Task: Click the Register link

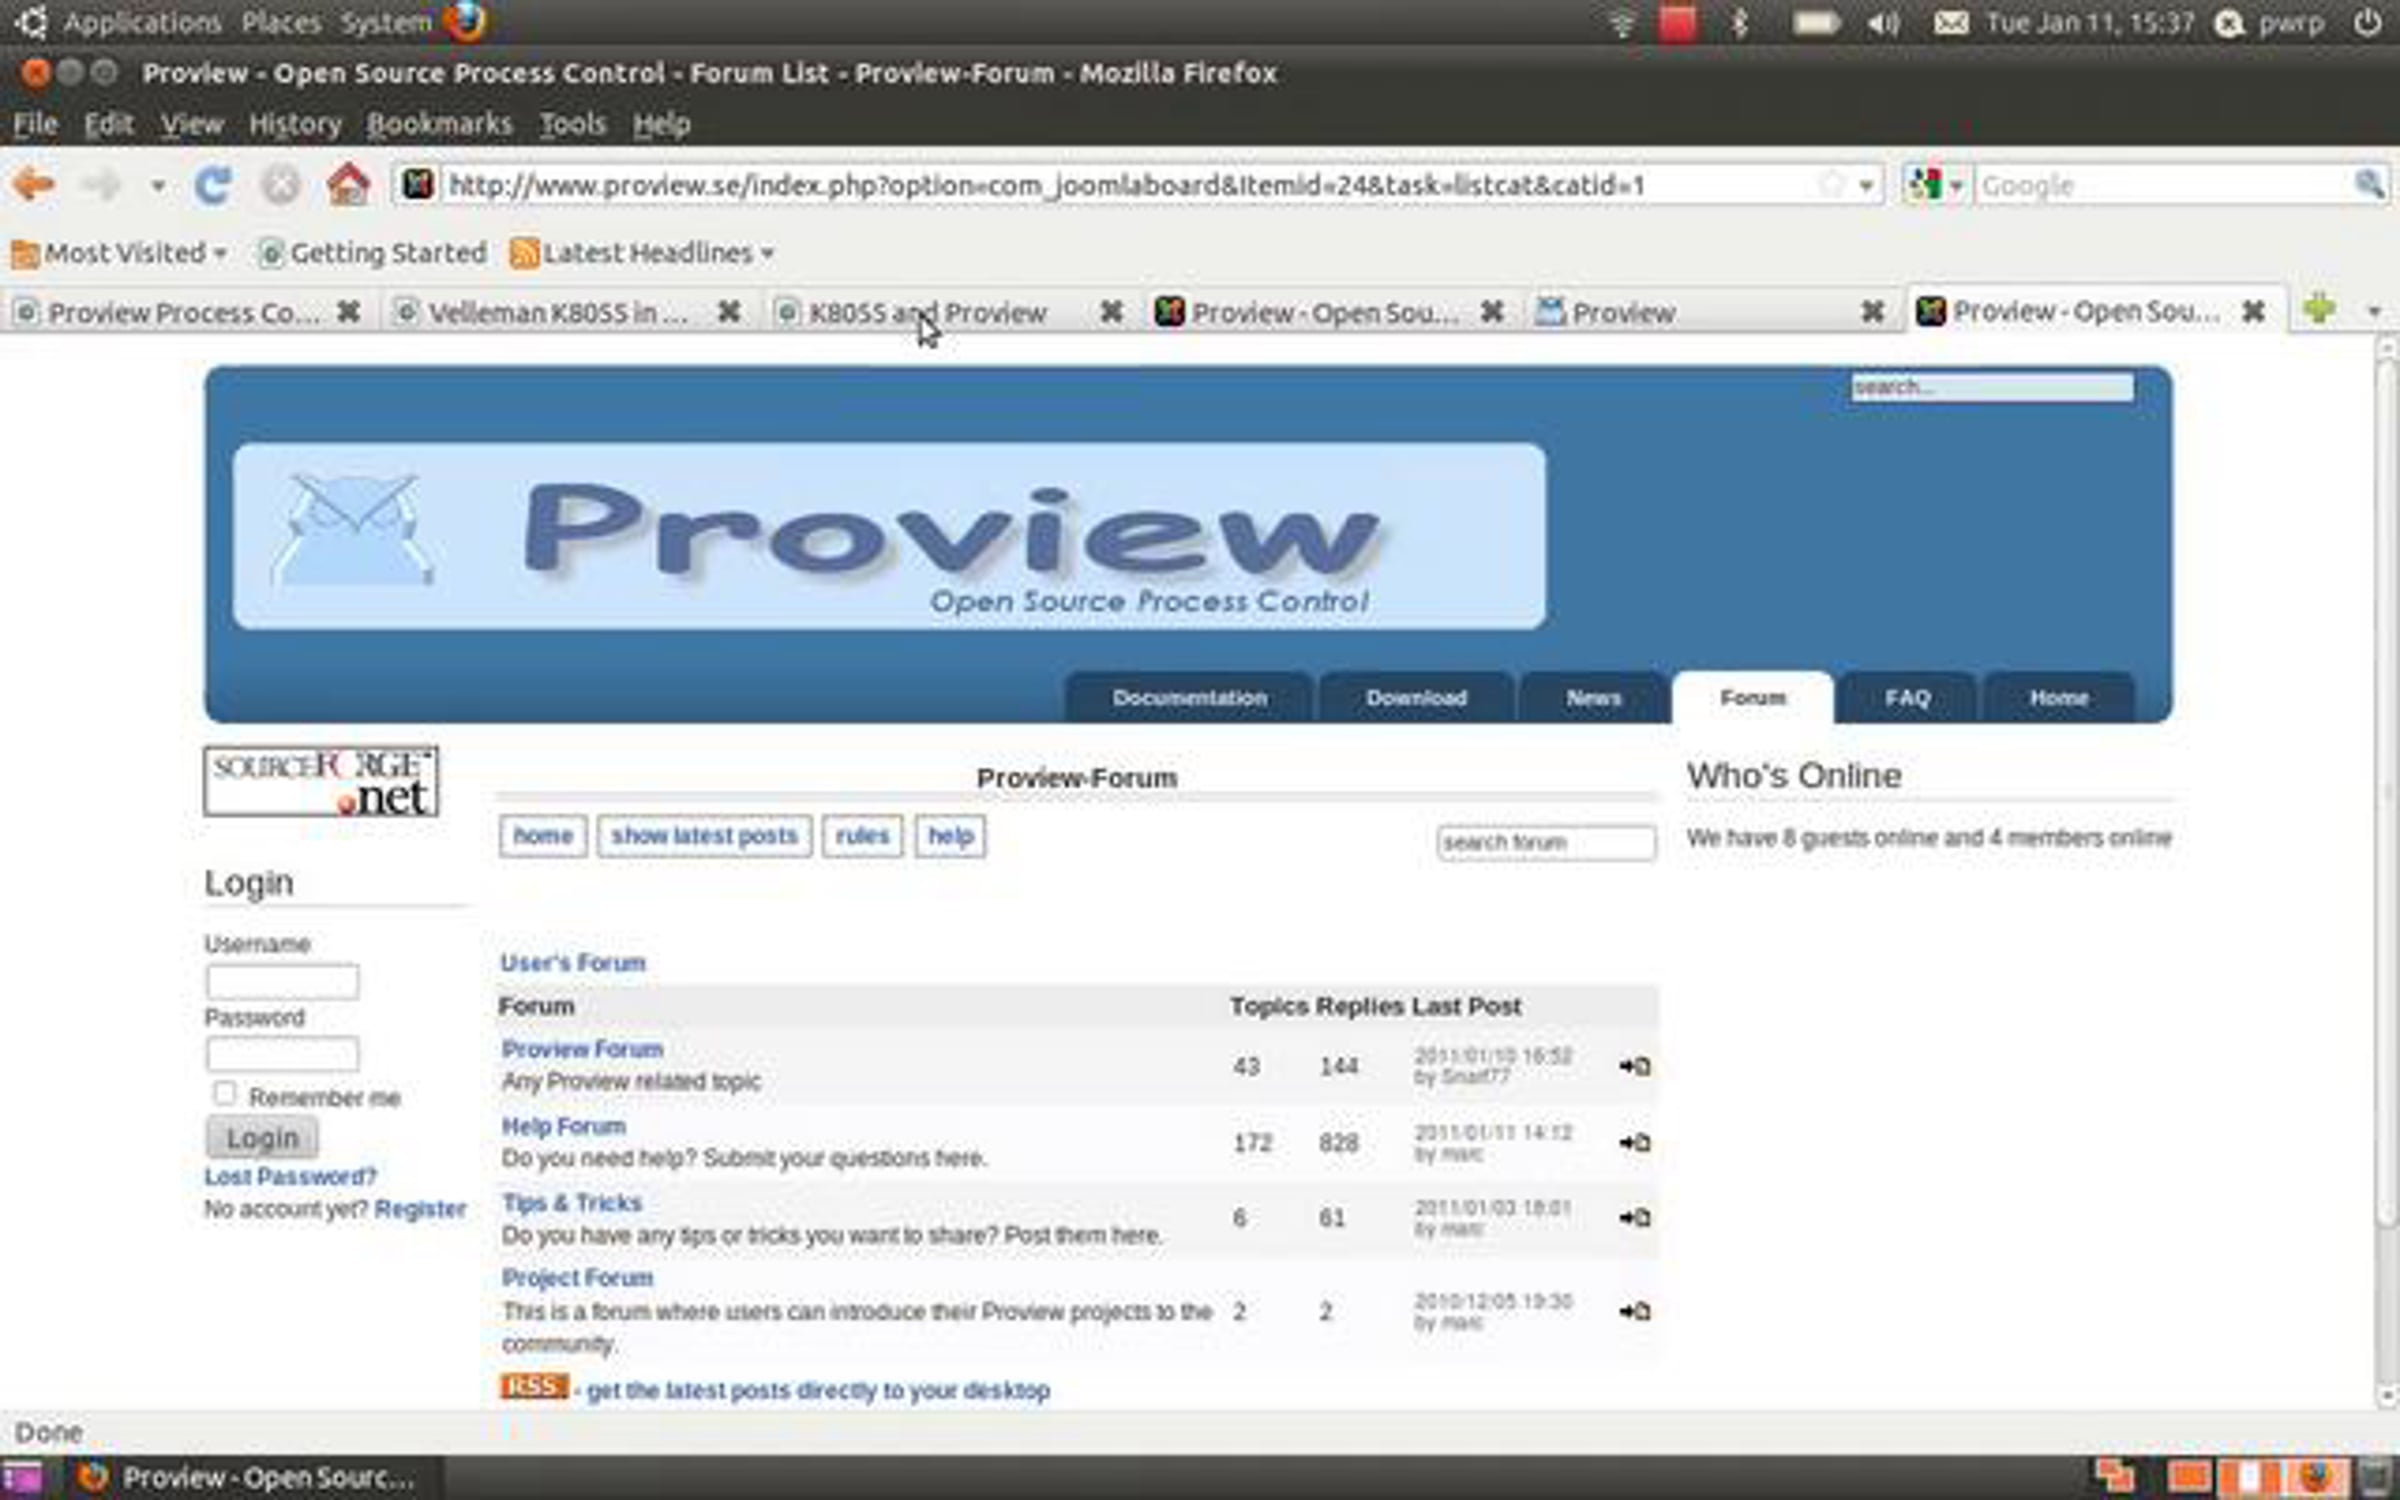Action: [420, 1209]
